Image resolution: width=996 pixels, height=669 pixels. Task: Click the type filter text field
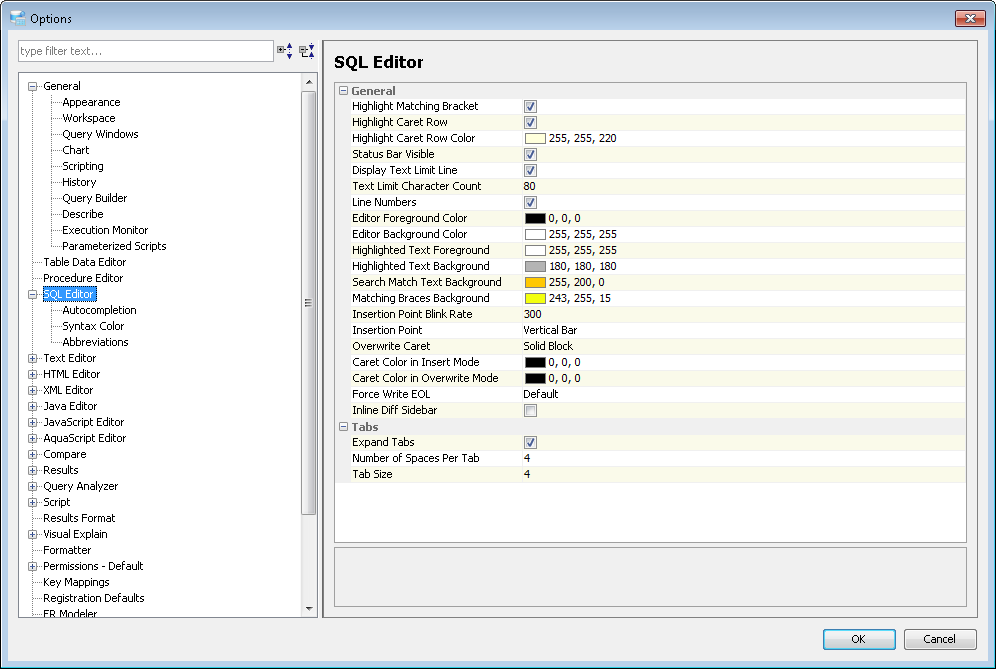pyautogui.click(x=145, y=51)
